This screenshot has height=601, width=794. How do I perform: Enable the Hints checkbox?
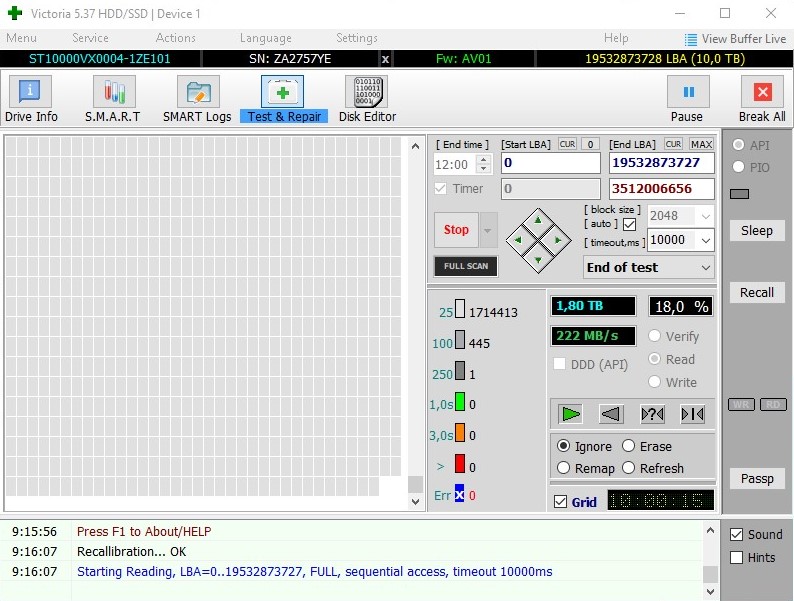pyautogui.click(x=737, y=558)
